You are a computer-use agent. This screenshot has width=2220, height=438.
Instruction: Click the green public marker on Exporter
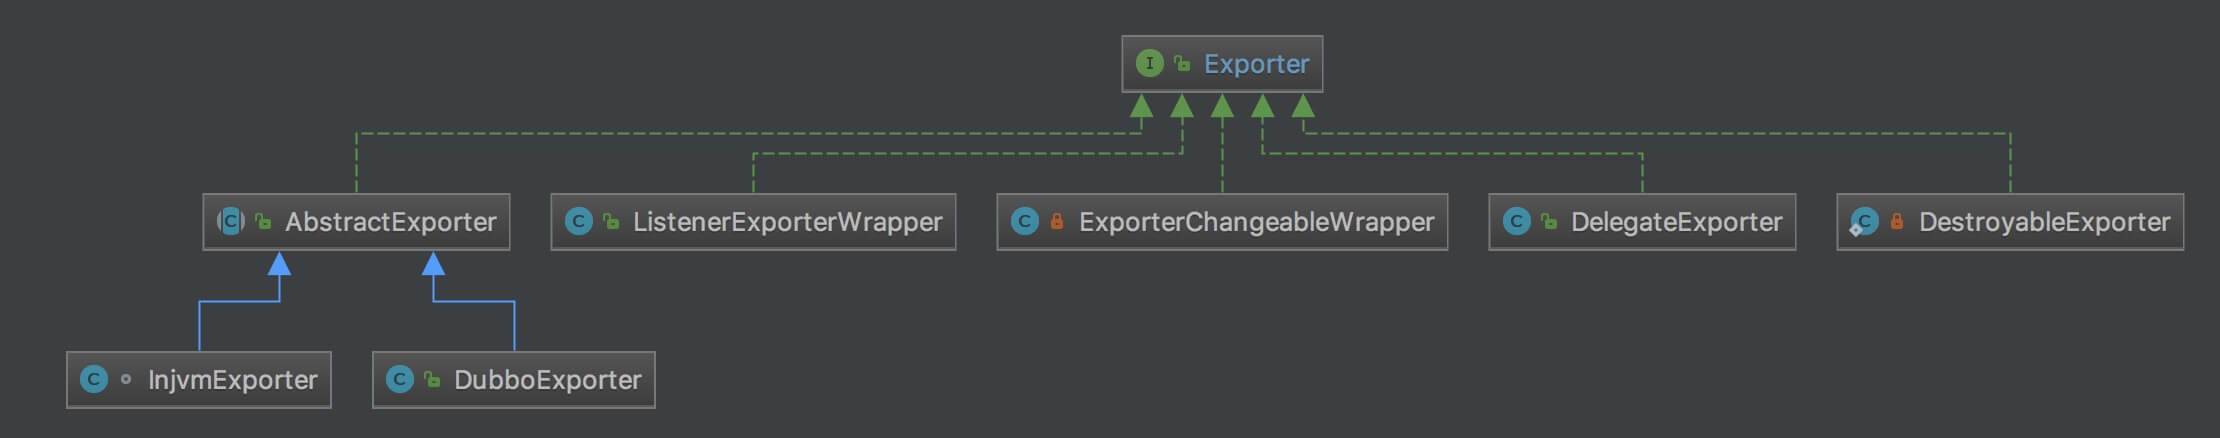(x=1182, y=64)
